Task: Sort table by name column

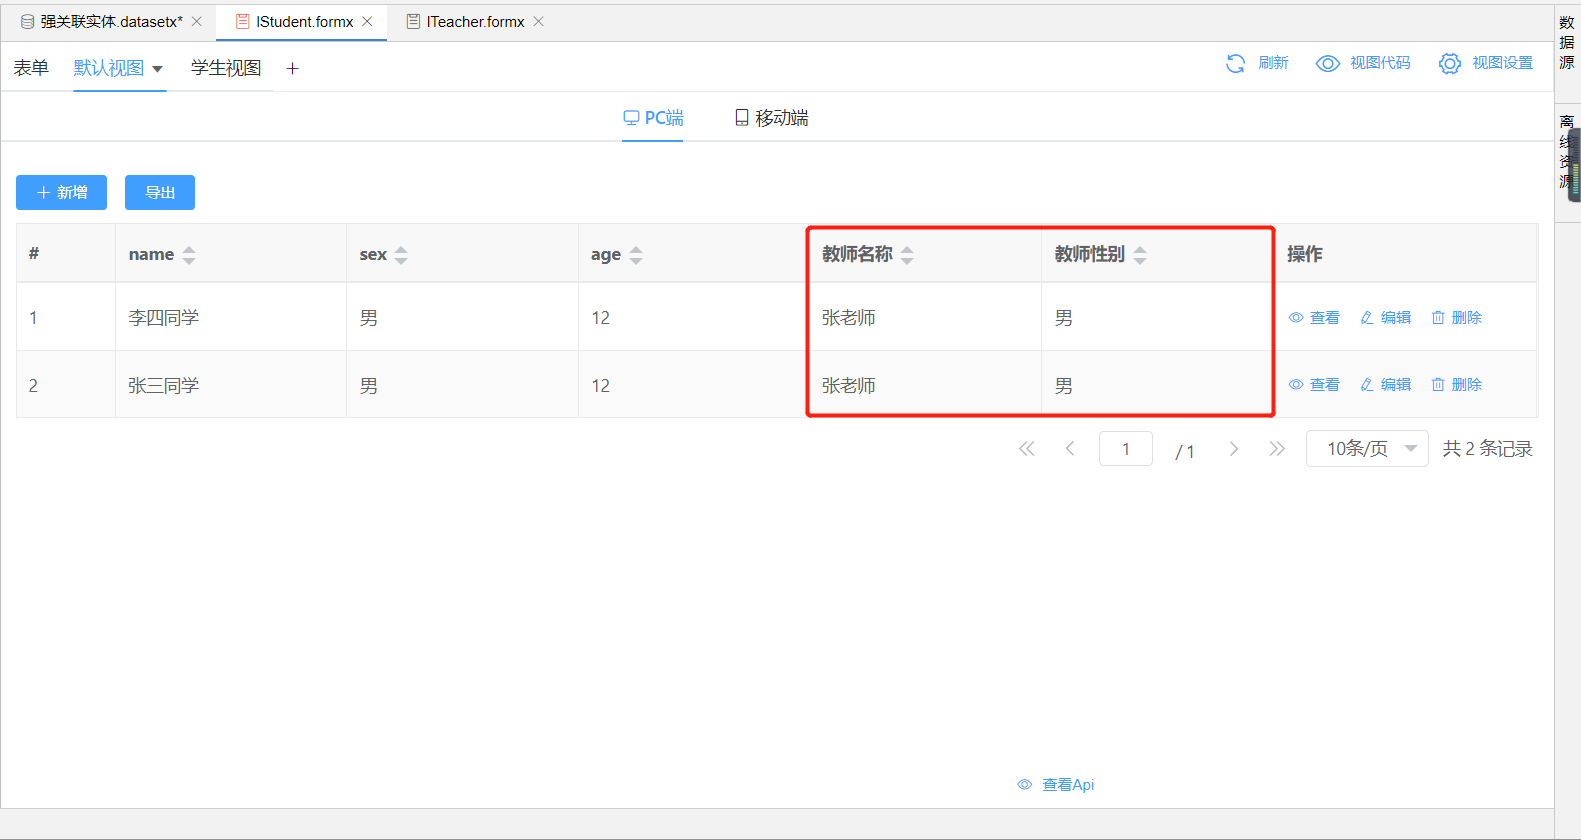Action: [x=189, y=255]
